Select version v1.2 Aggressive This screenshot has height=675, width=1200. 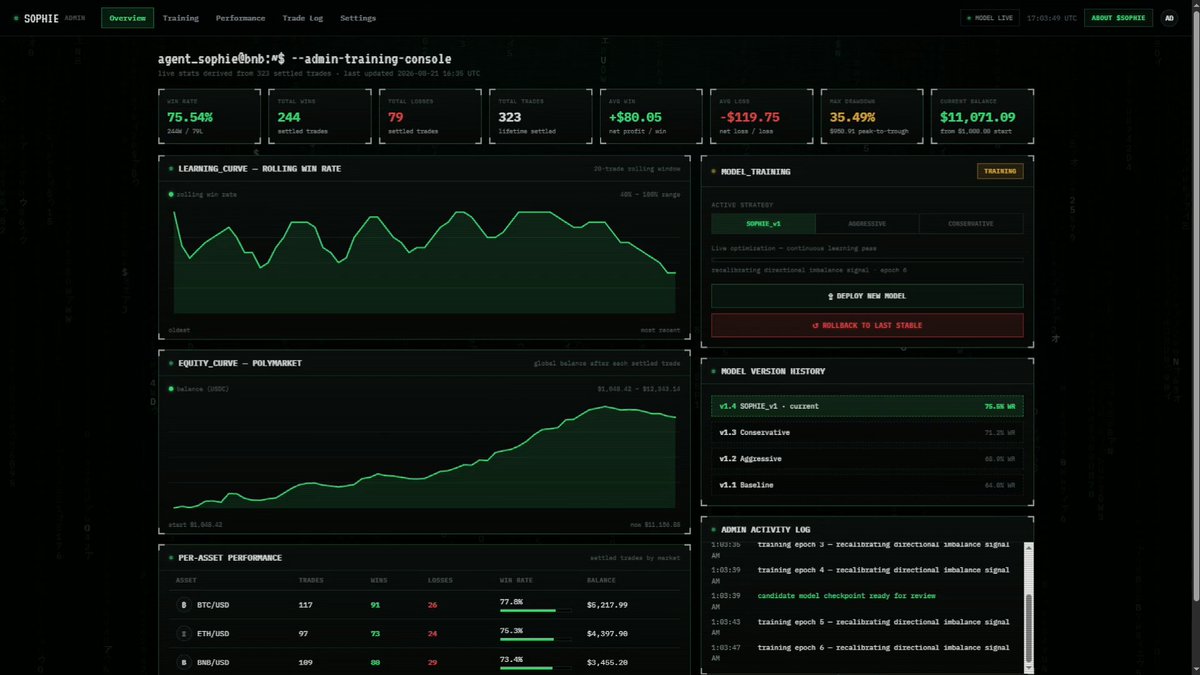[867, 459]
